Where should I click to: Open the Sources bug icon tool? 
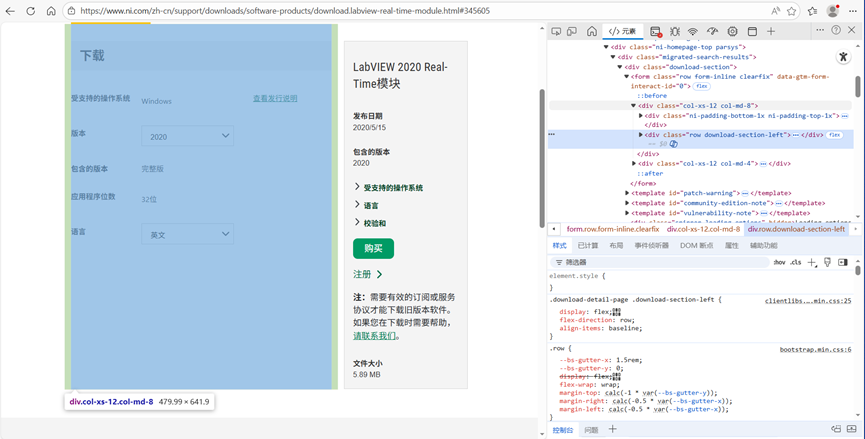coord(675,31)
